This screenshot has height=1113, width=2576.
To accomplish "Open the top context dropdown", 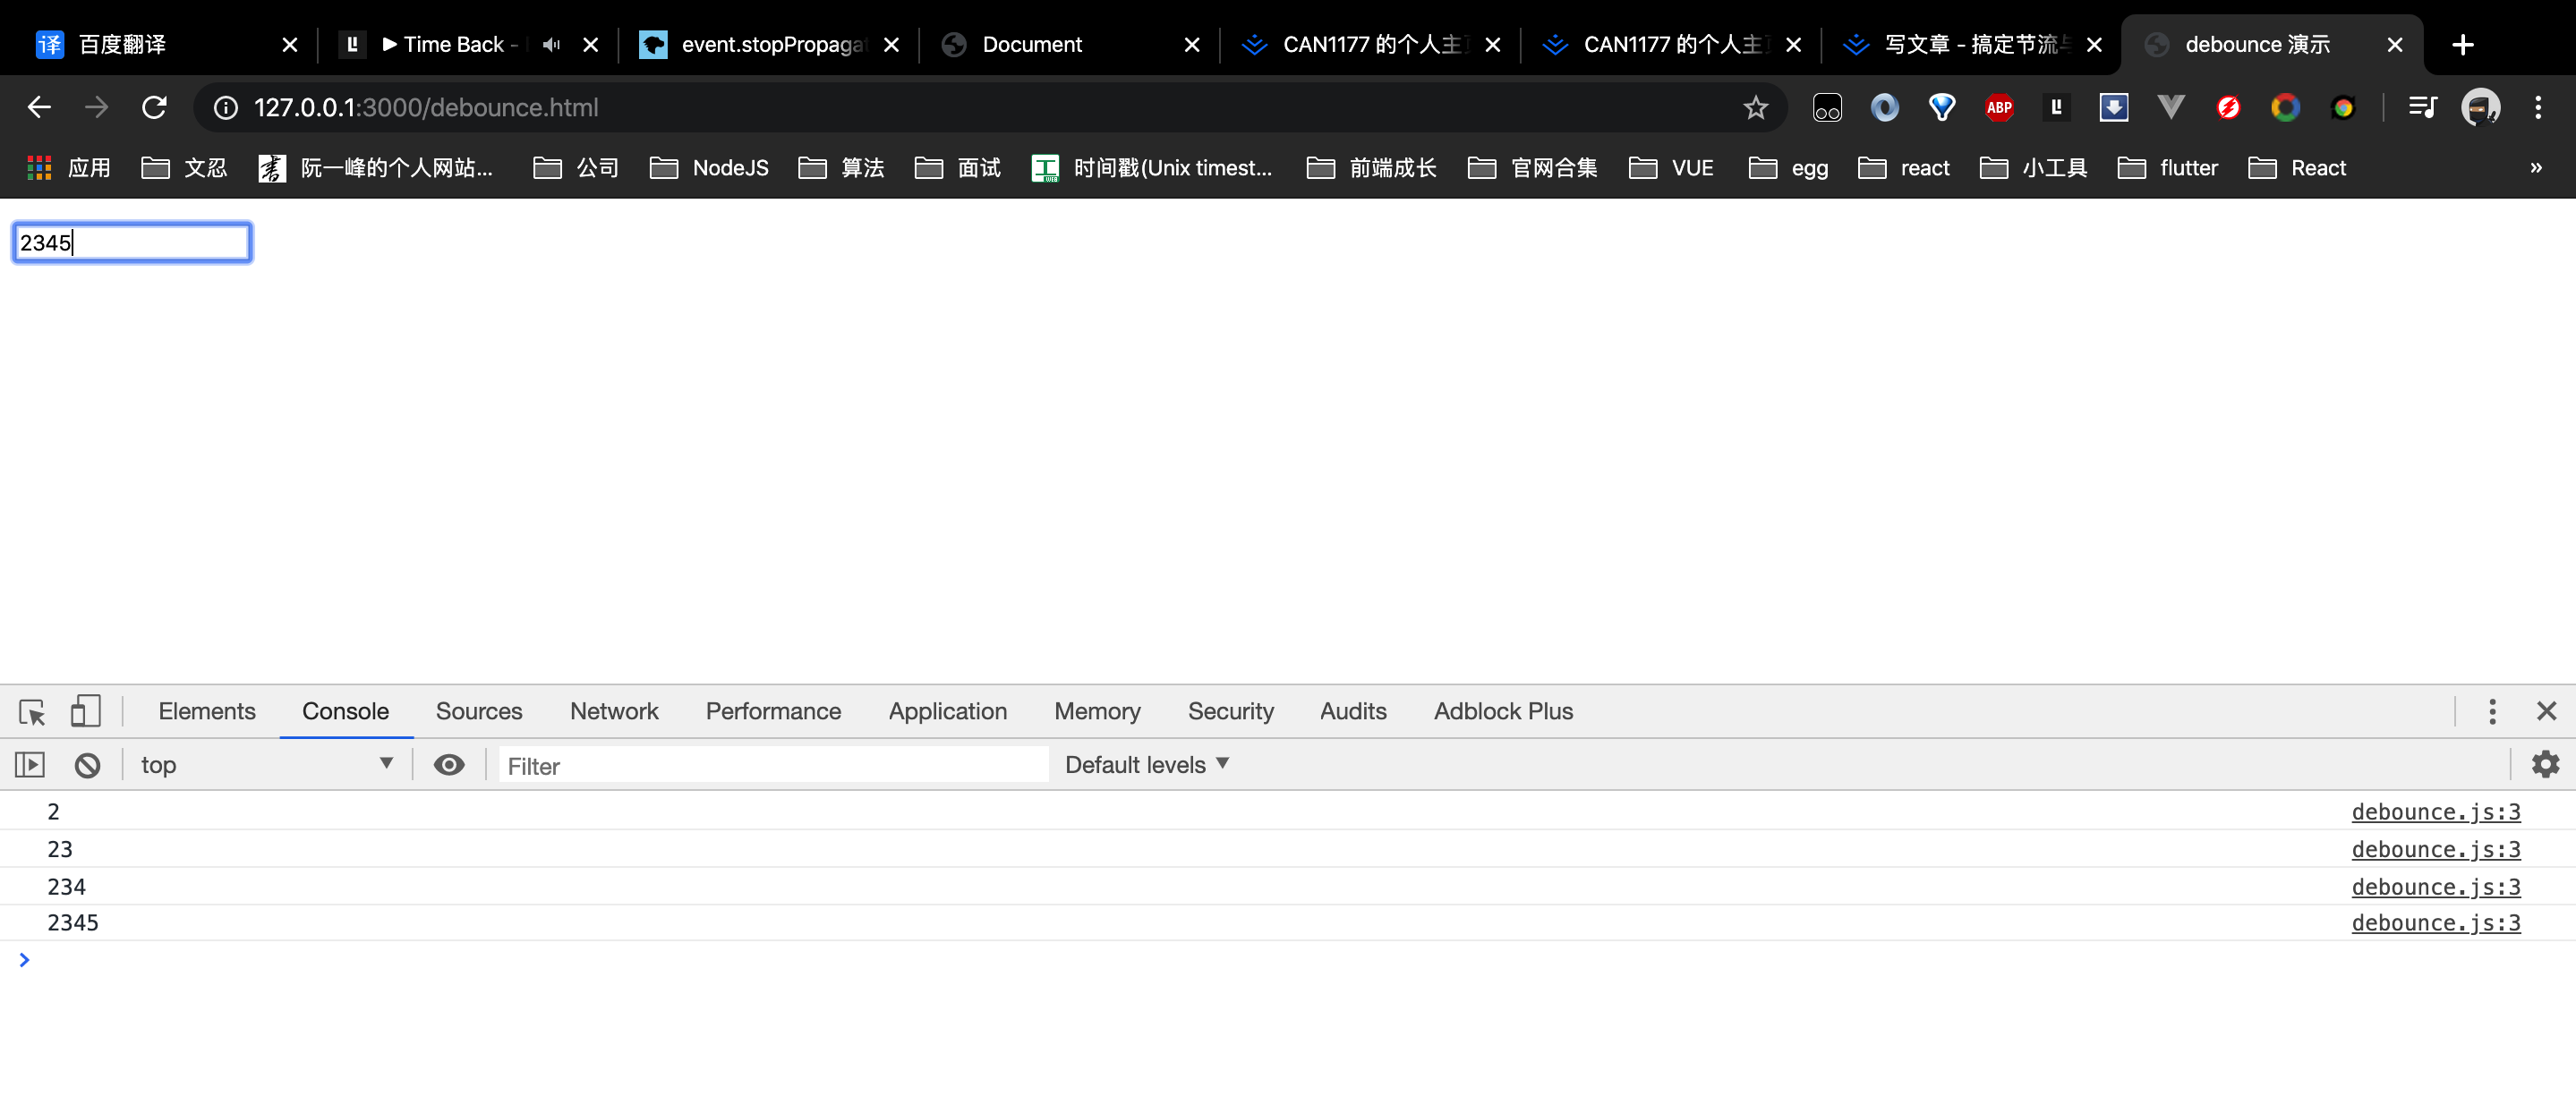I will (x=265, y=765).
